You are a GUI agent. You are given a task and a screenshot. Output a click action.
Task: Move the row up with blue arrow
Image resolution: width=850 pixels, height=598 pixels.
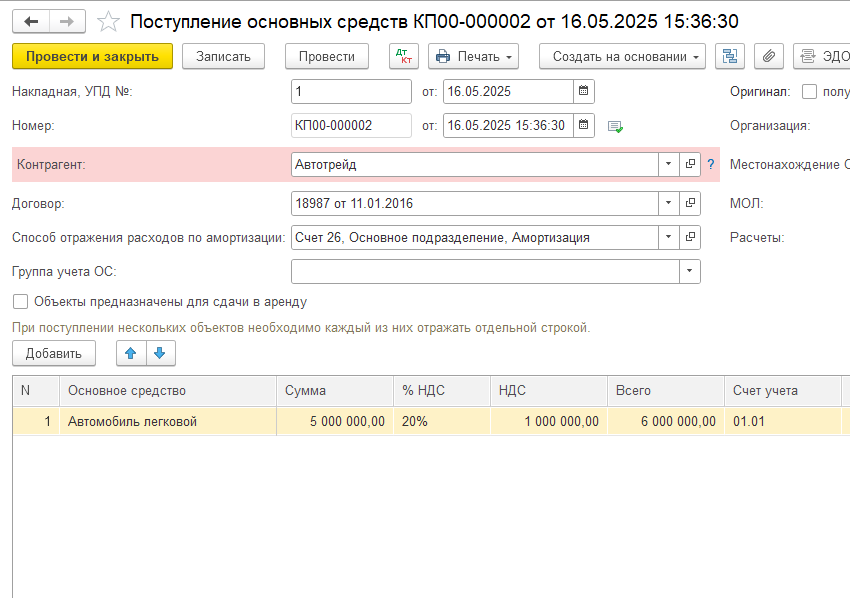pyautogui.click(x=131, y=353)
